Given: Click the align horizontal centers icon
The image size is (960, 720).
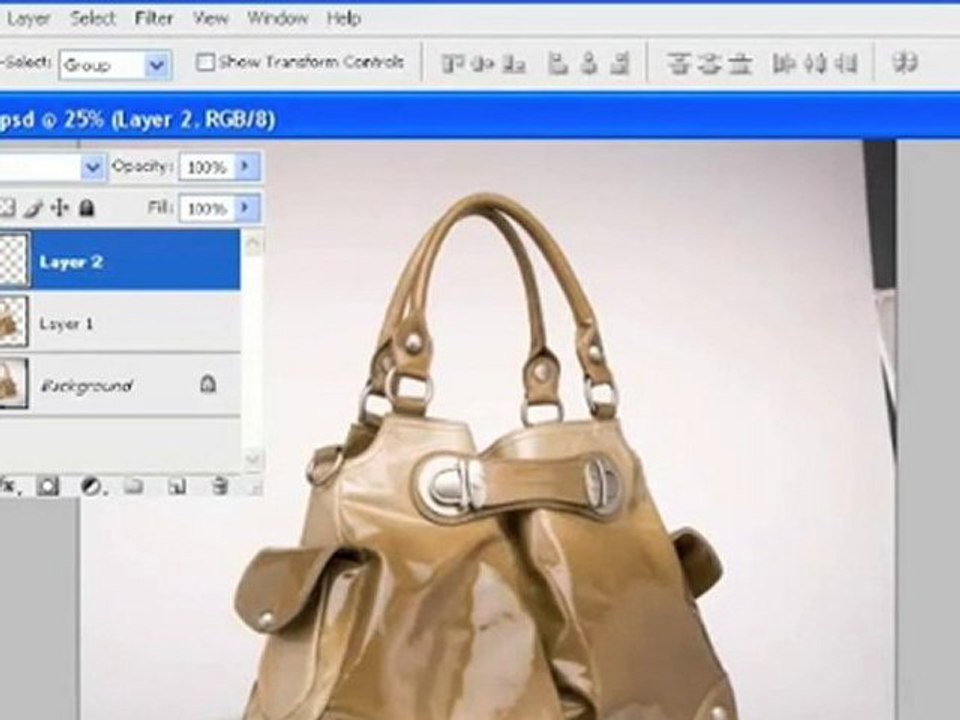Looking at the screenshot, I should point(589,63).
